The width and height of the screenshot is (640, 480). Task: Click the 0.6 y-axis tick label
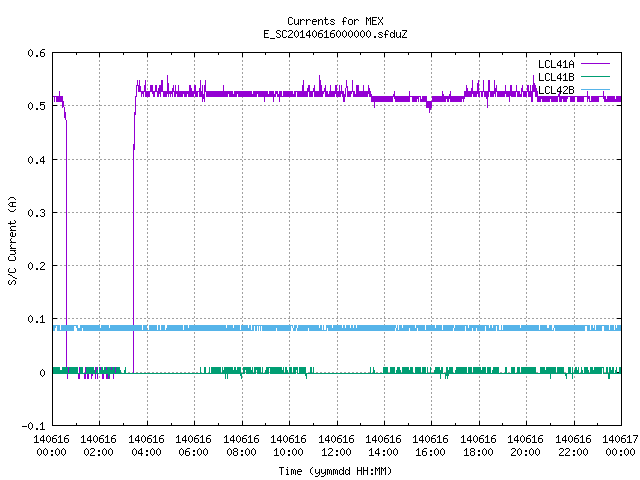pos(36,53)
